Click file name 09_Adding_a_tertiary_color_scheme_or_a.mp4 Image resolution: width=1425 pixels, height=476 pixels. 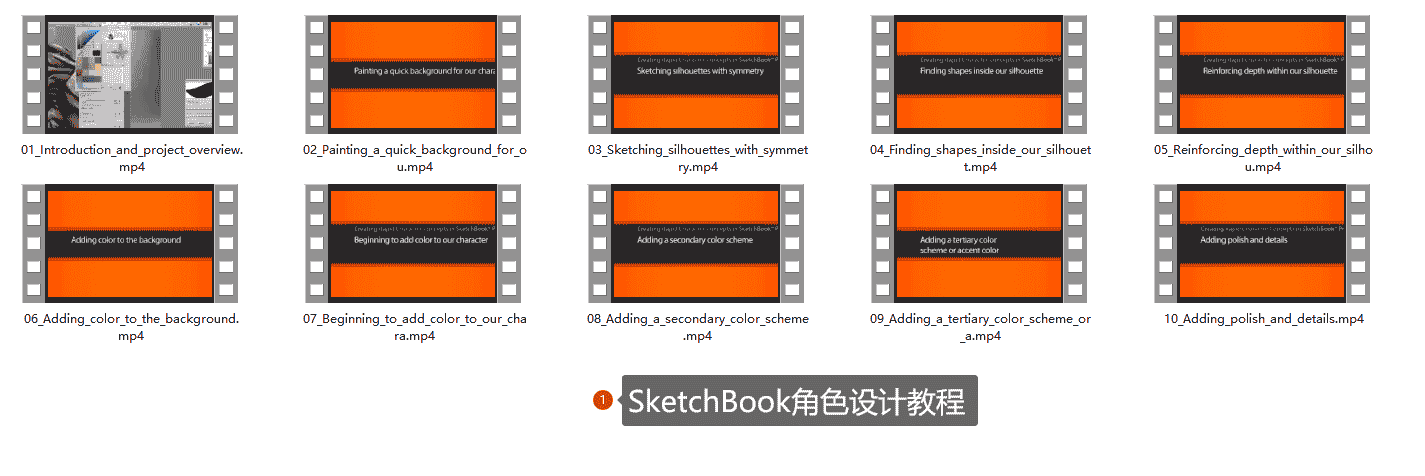click(980, 327)
